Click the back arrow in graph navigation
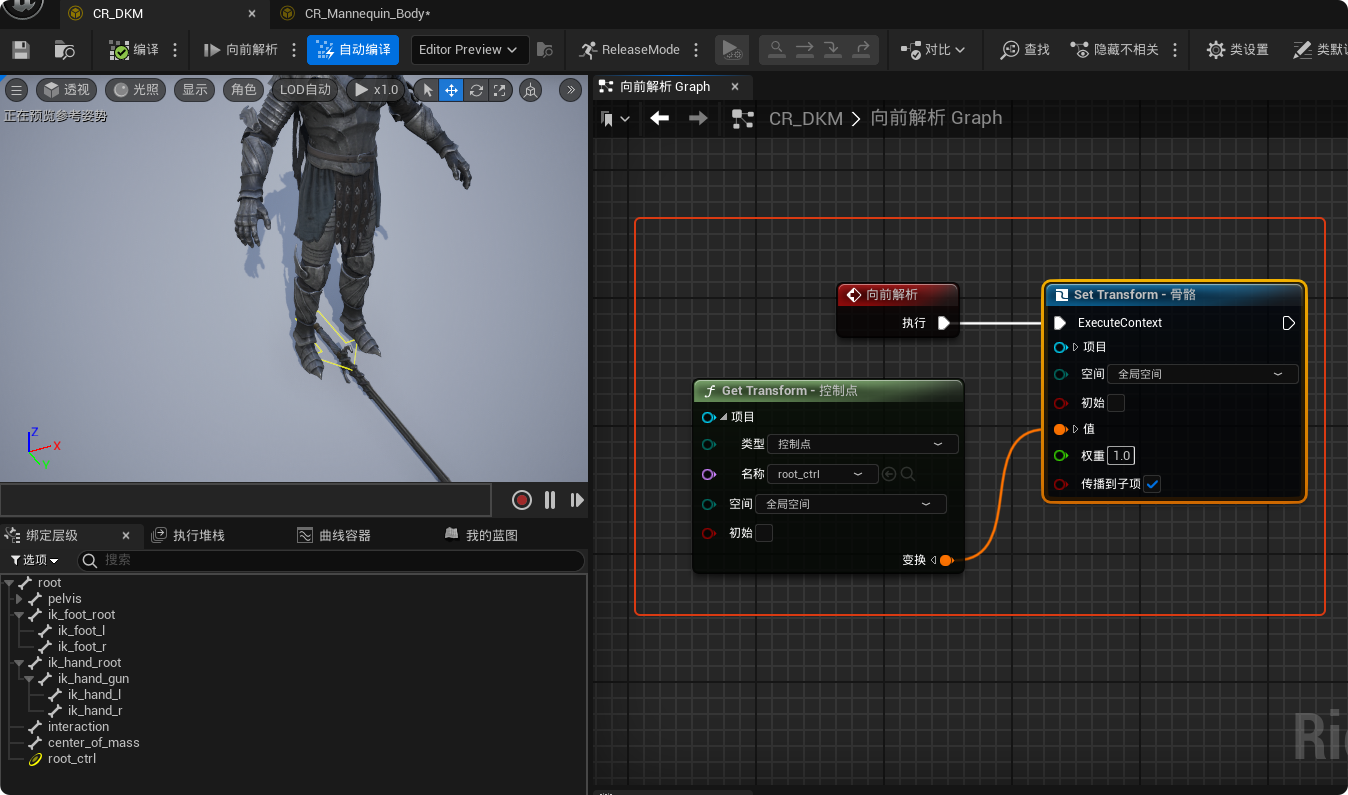 point(659,118)
